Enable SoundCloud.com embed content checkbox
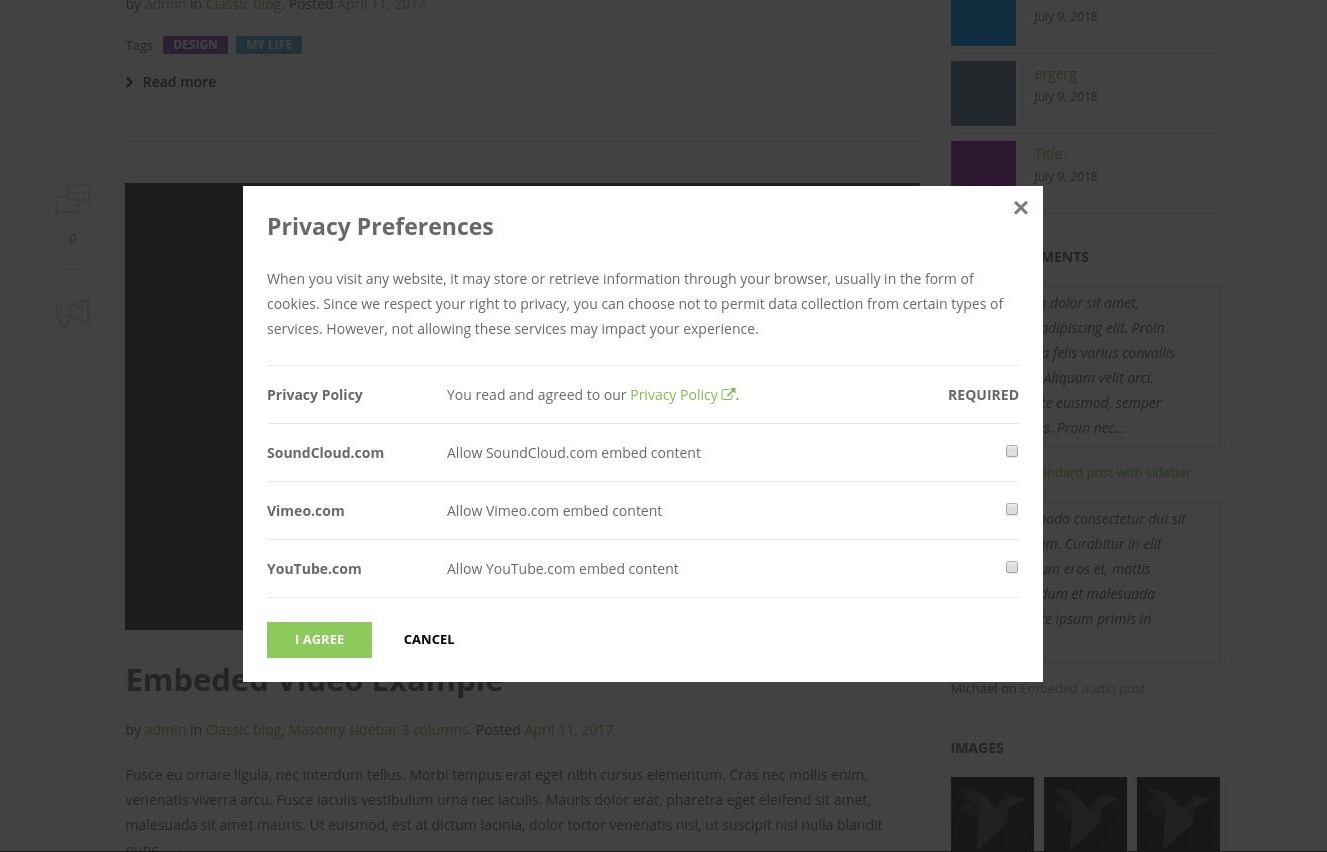The image size is (1327, 852). (1012, 452)
